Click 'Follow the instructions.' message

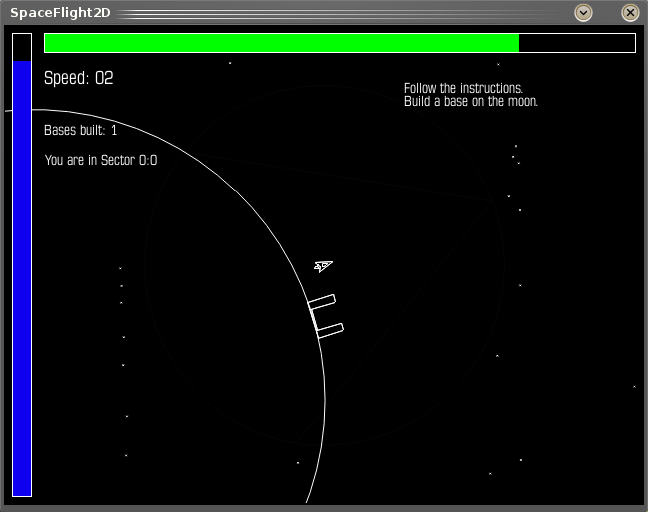coord(463,88)
